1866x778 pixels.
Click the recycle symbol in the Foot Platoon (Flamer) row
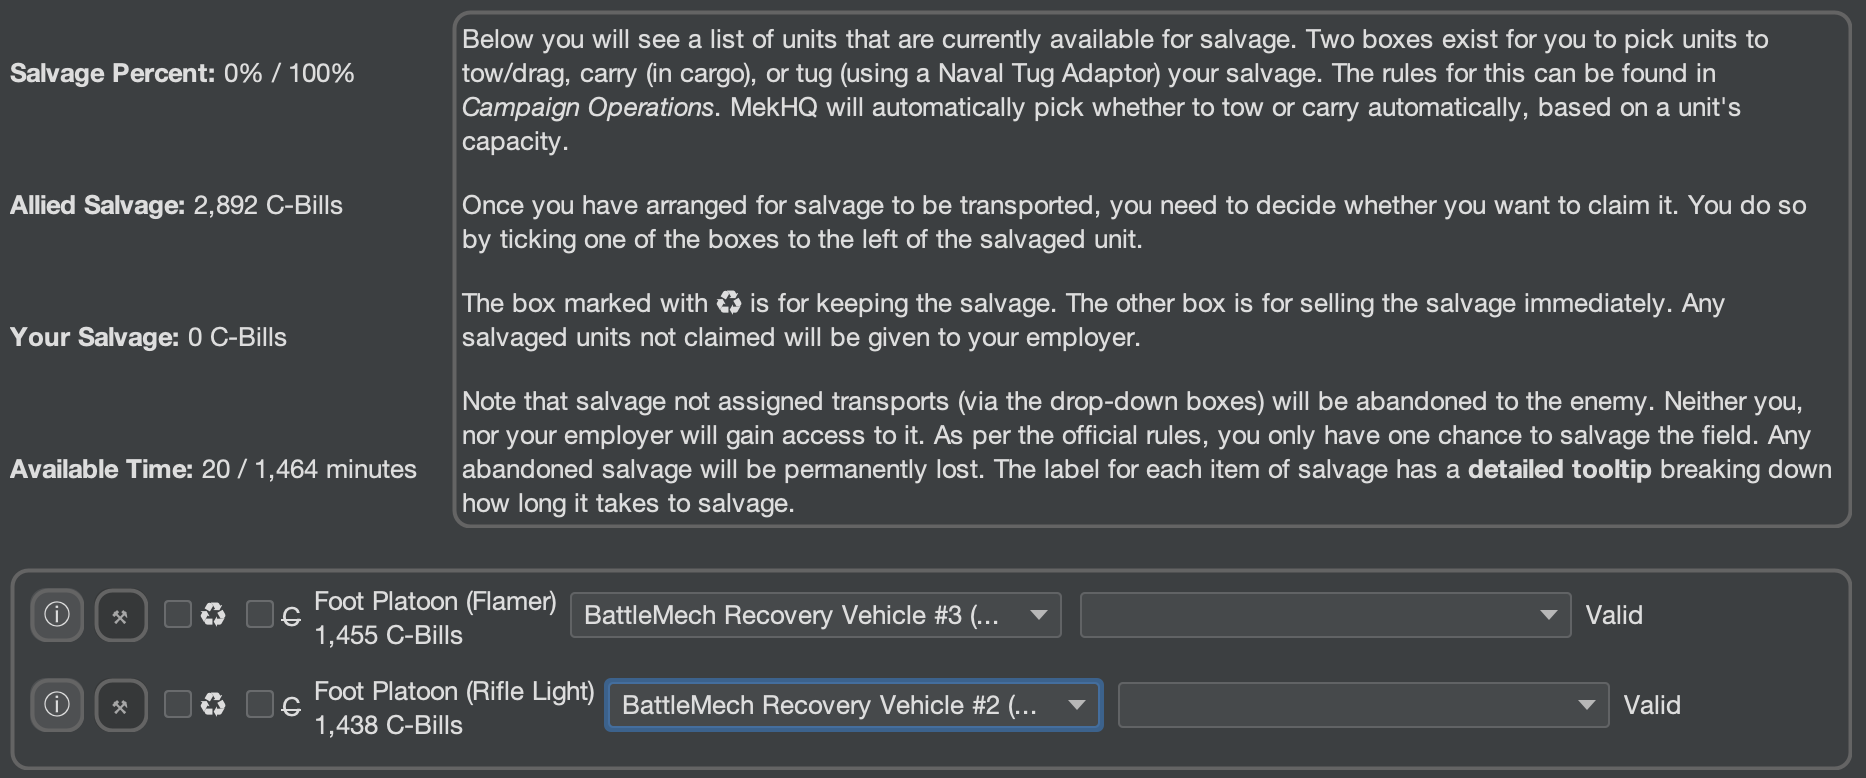(213, 615)
